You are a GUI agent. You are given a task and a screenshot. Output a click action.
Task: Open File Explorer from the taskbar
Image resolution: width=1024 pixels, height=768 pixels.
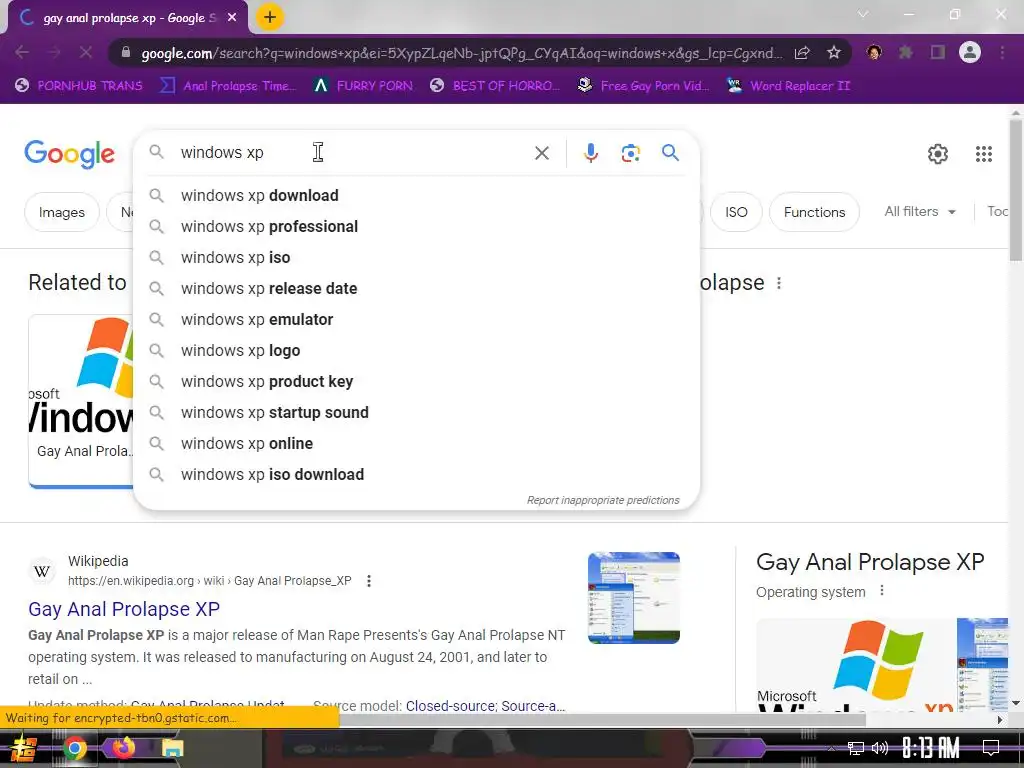[172, 748]
